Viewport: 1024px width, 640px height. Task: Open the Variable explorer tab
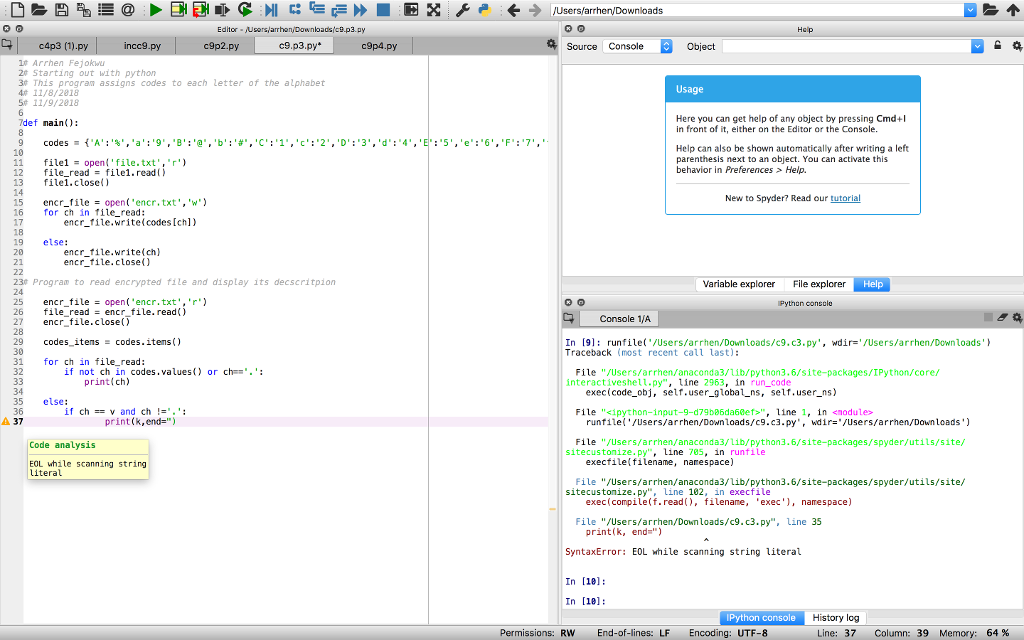[739, 283]
